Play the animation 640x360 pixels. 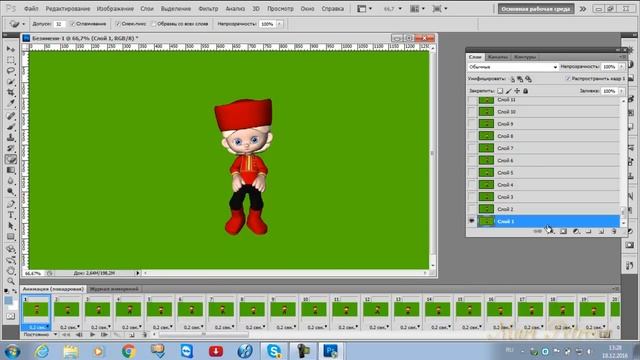pyautogui.click(x=92, y=335)
